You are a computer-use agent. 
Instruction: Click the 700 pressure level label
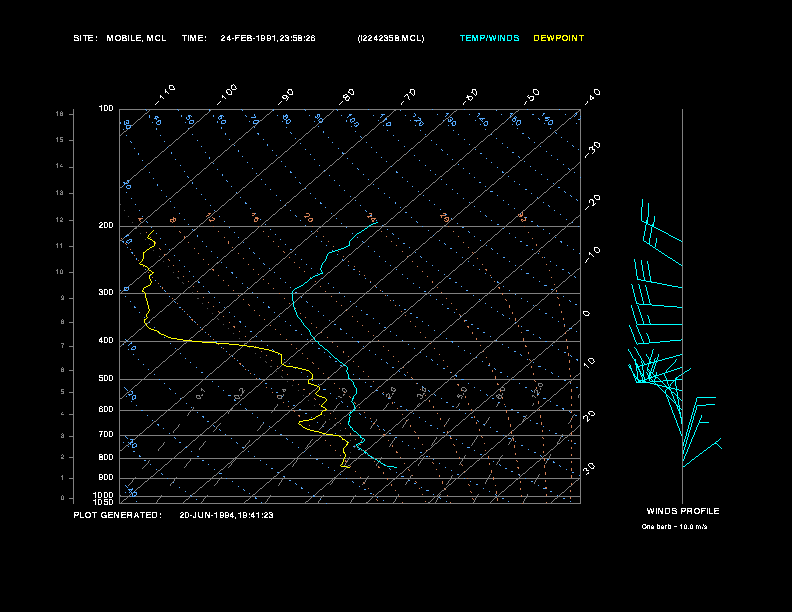106,434
